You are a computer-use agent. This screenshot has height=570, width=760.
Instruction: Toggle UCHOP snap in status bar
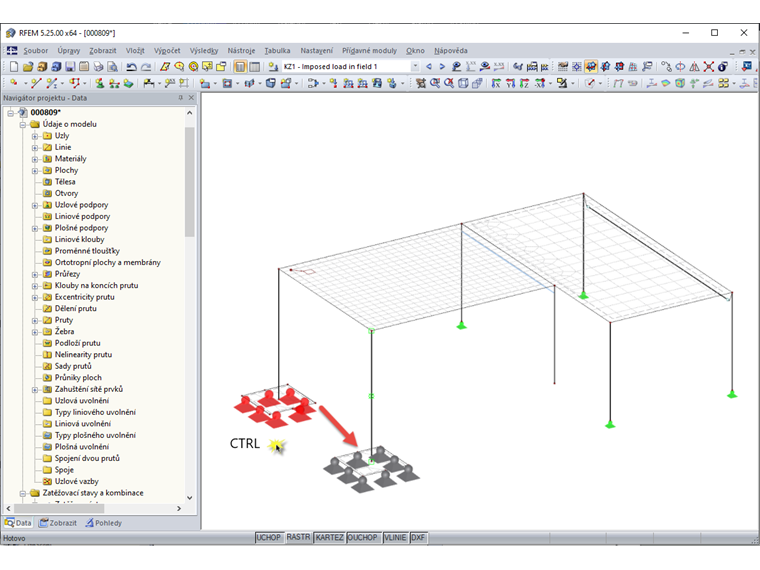pyautogui.click(x=269, y=538)
